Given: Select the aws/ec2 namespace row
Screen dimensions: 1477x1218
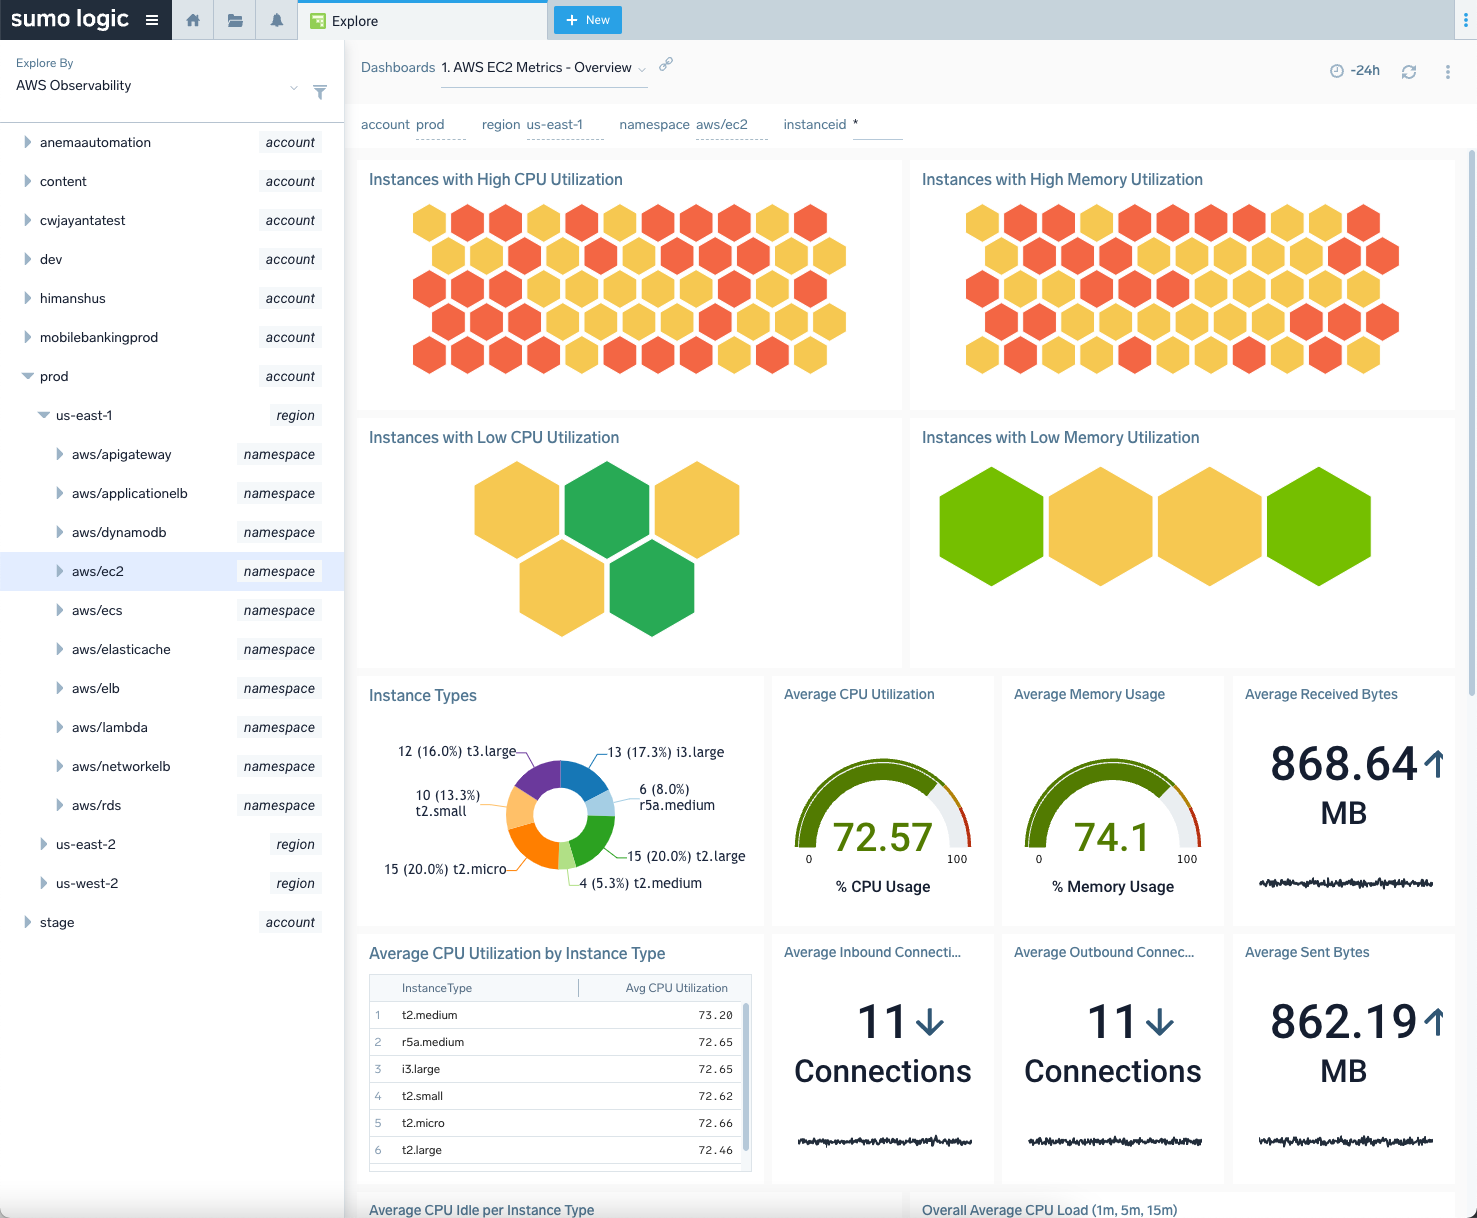Looking at the screenshot, I should click(172, 571).
